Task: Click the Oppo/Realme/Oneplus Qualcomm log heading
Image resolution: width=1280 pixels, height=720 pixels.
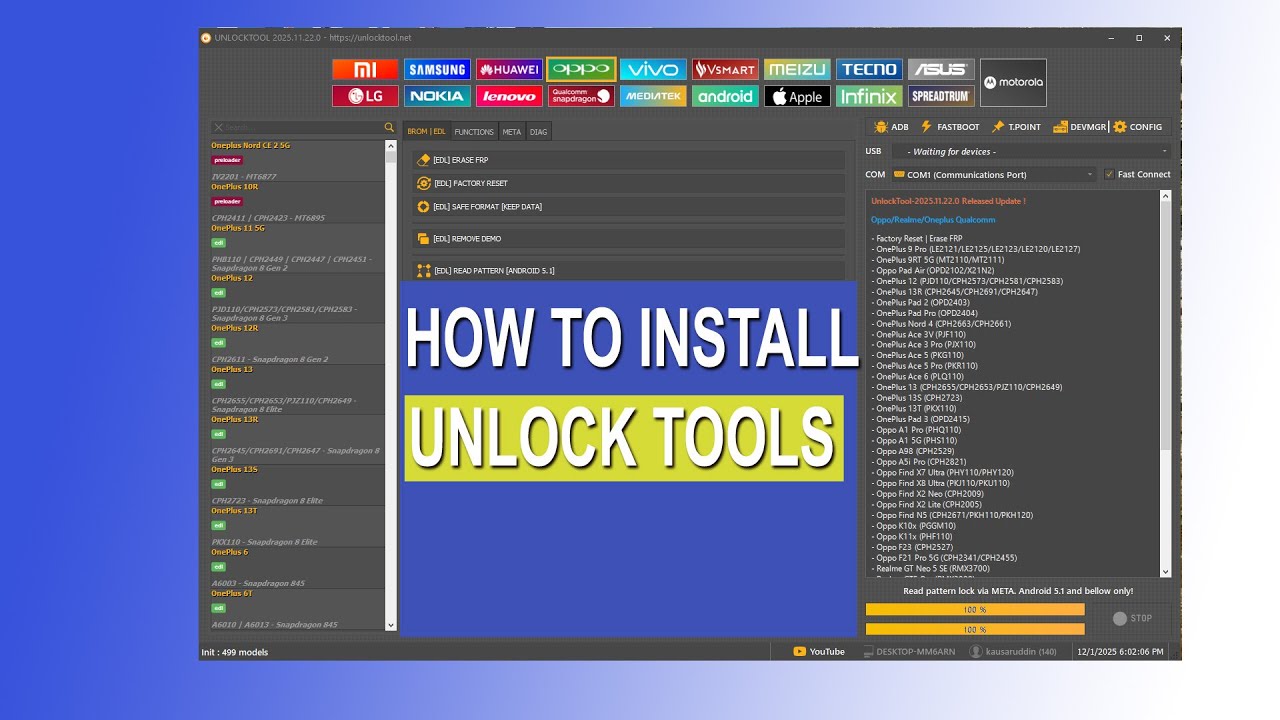Action: click(933, 219)
